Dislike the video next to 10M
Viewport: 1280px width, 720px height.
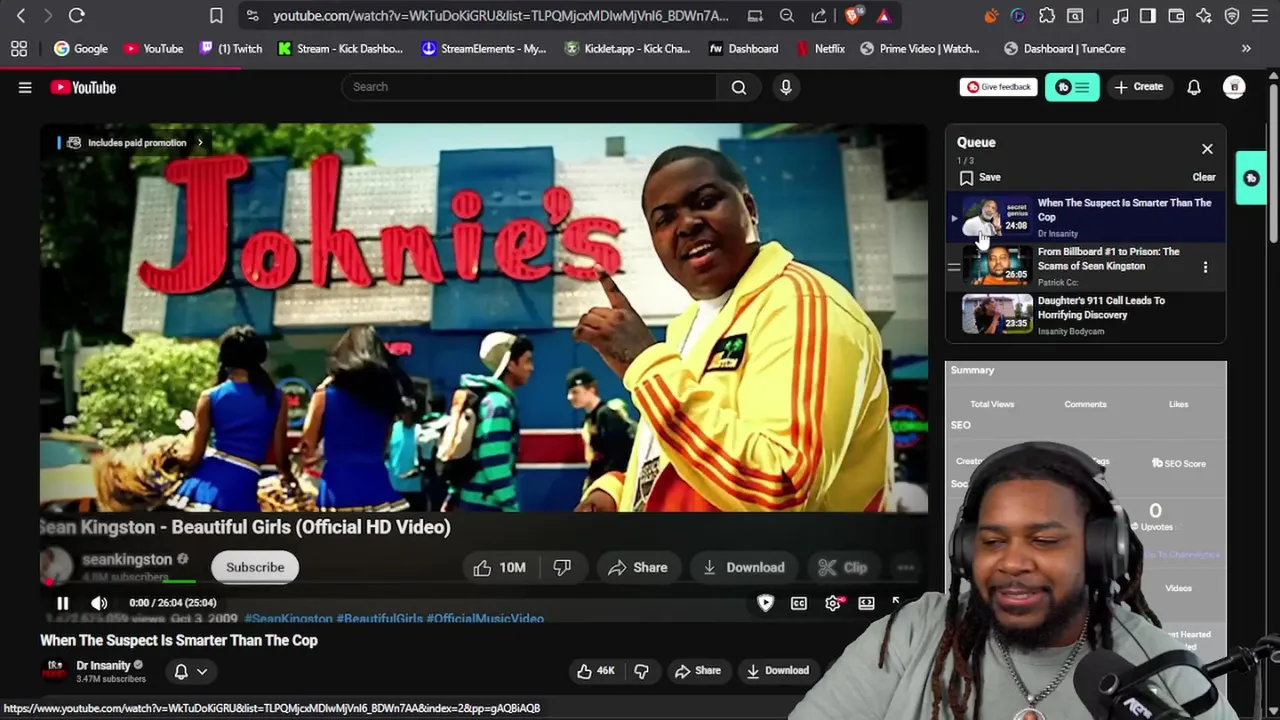pyautogui.click(x=562, y=567)
